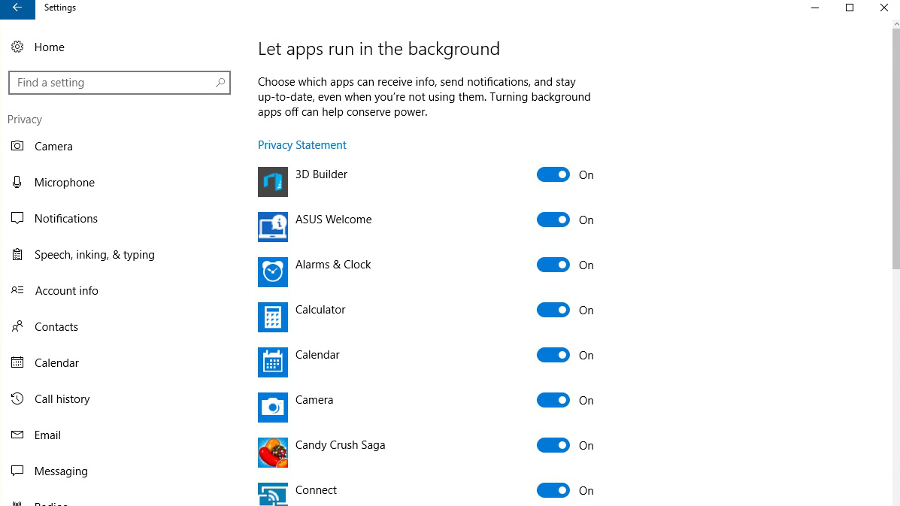This screenshot has height=506, width=900.
Task: Toggle Connect background setting
Action: pyautogui.click(x=553, y=491)
